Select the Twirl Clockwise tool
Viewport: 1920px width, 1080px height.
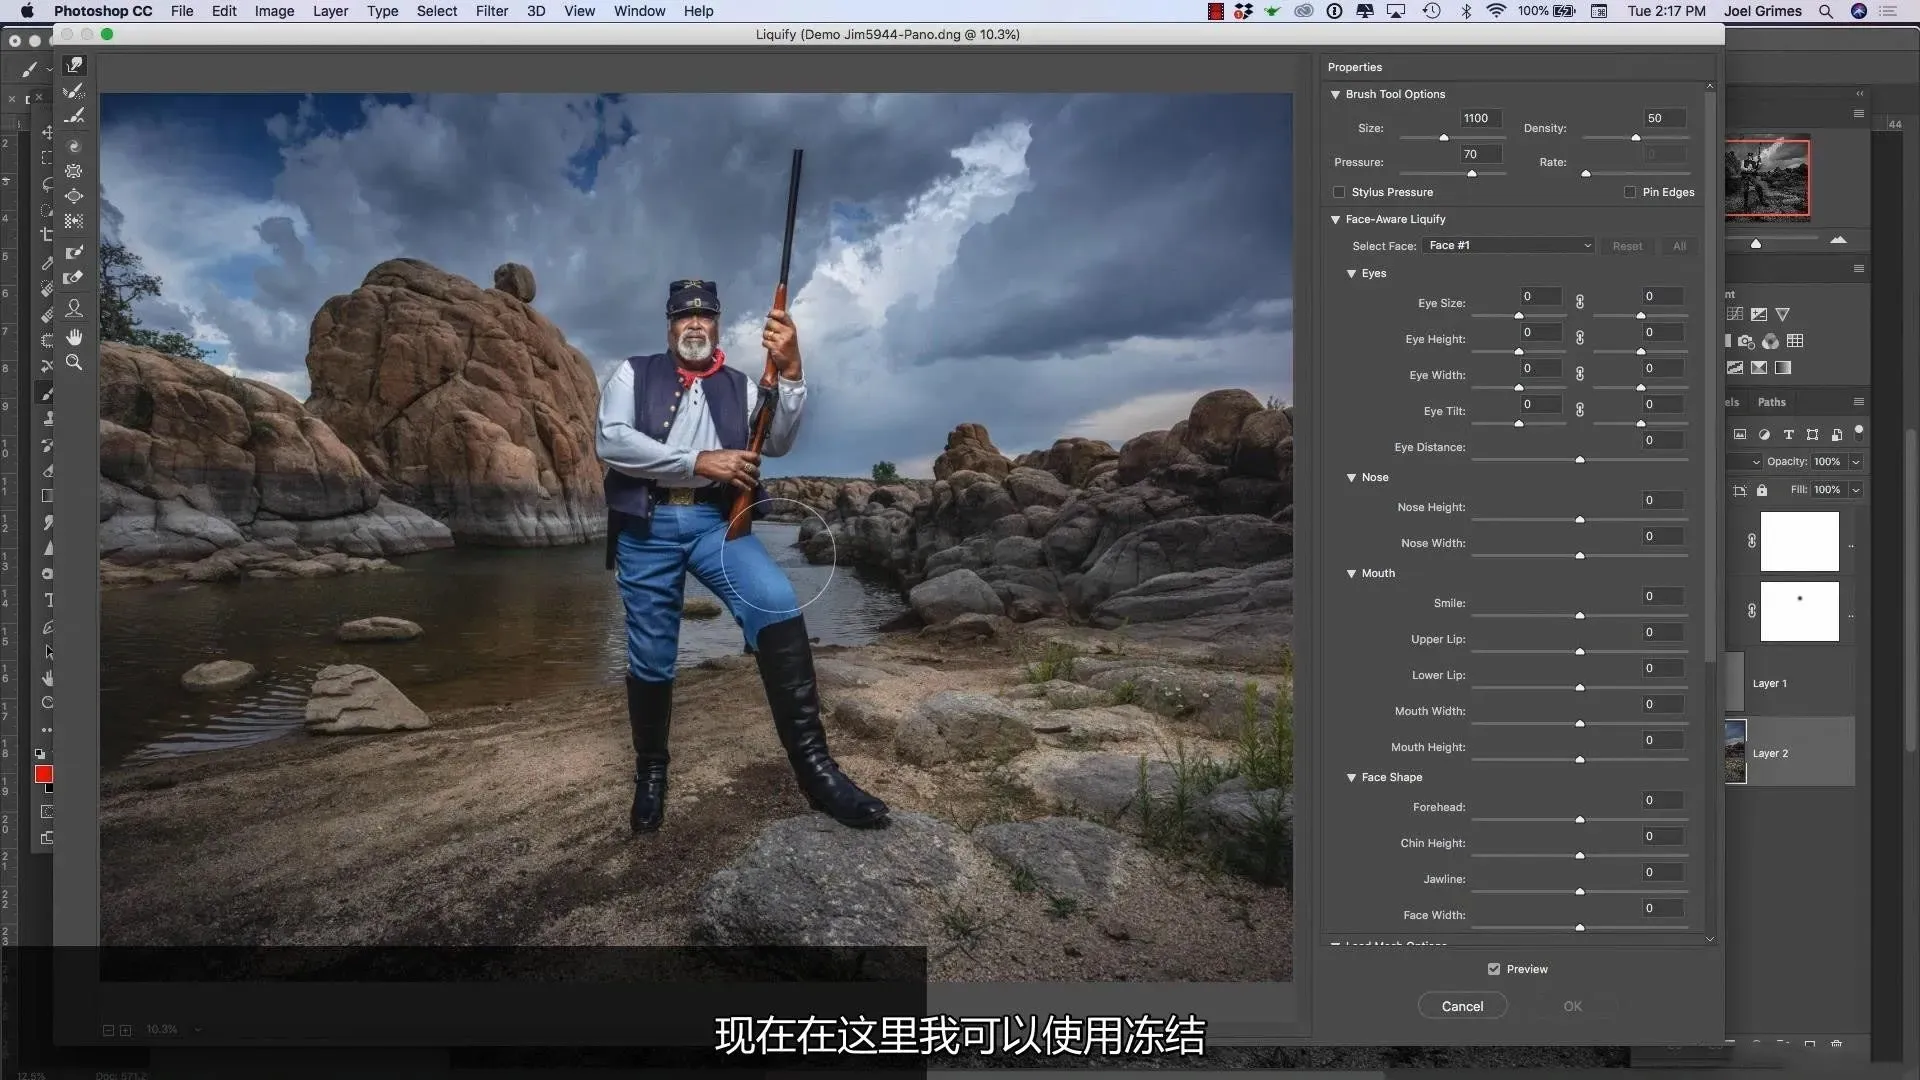[74, 146]
